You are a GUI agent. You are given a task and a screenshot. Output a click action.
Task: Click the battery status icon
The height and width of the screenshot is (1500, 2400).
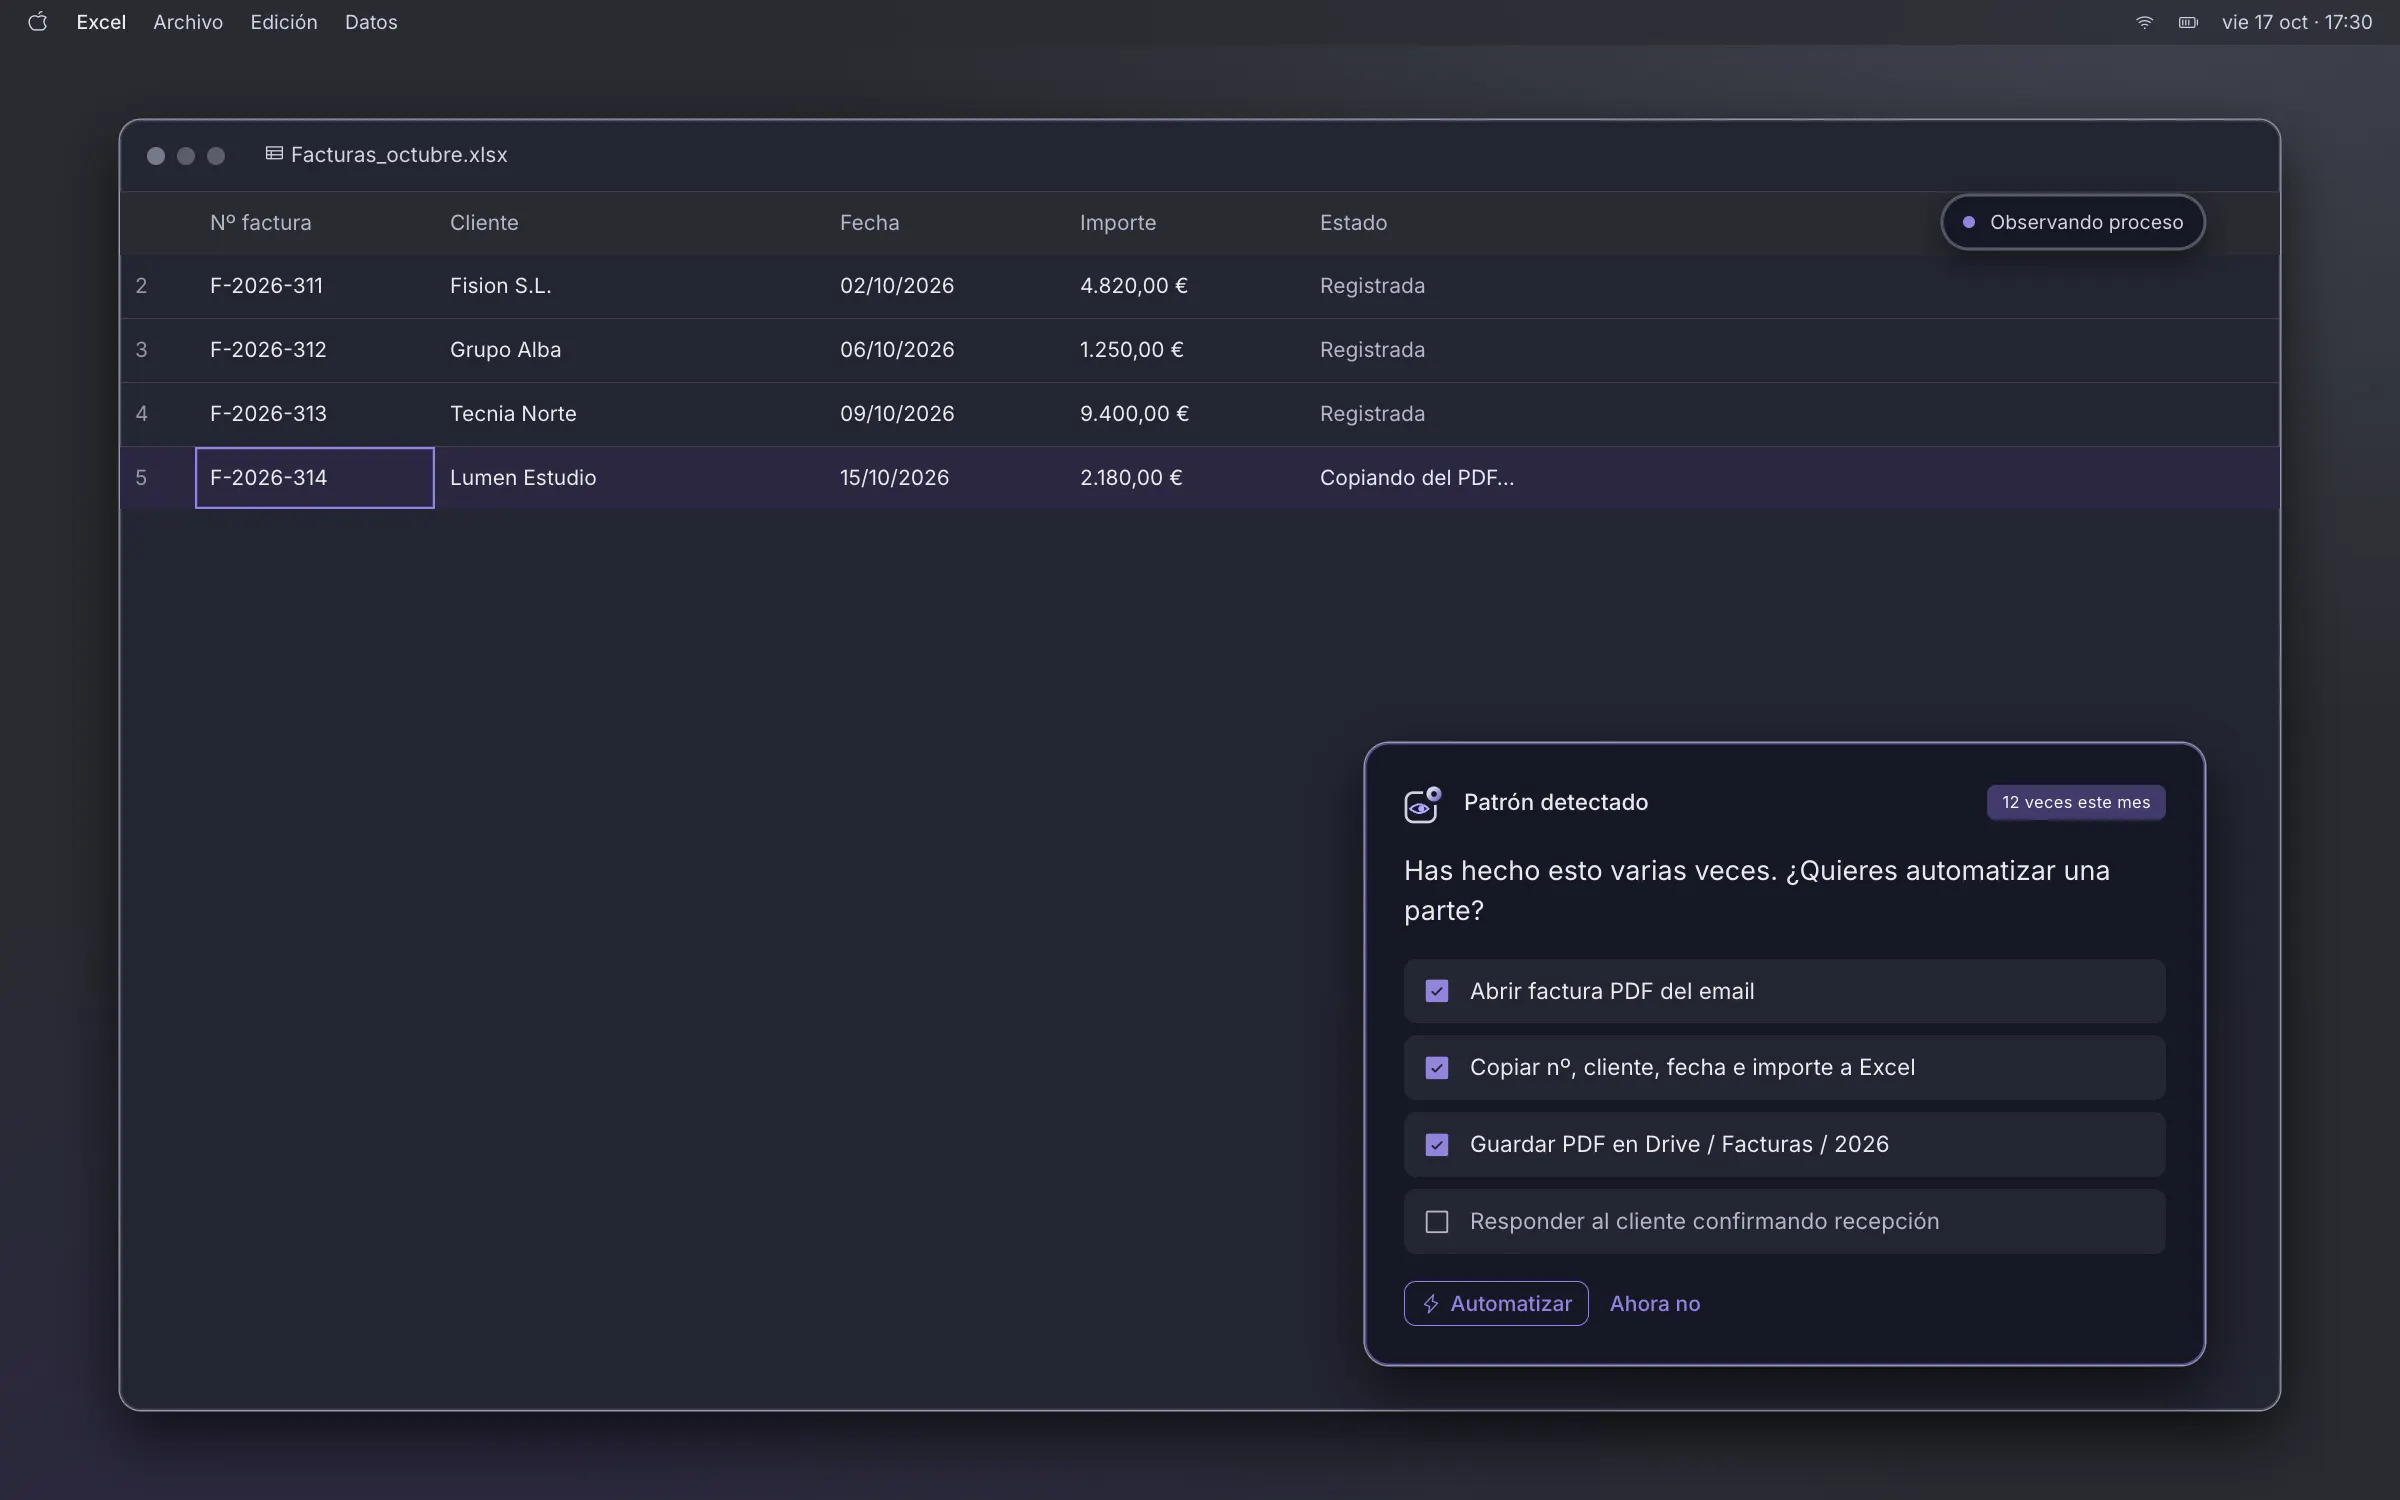pos(2188,22)
